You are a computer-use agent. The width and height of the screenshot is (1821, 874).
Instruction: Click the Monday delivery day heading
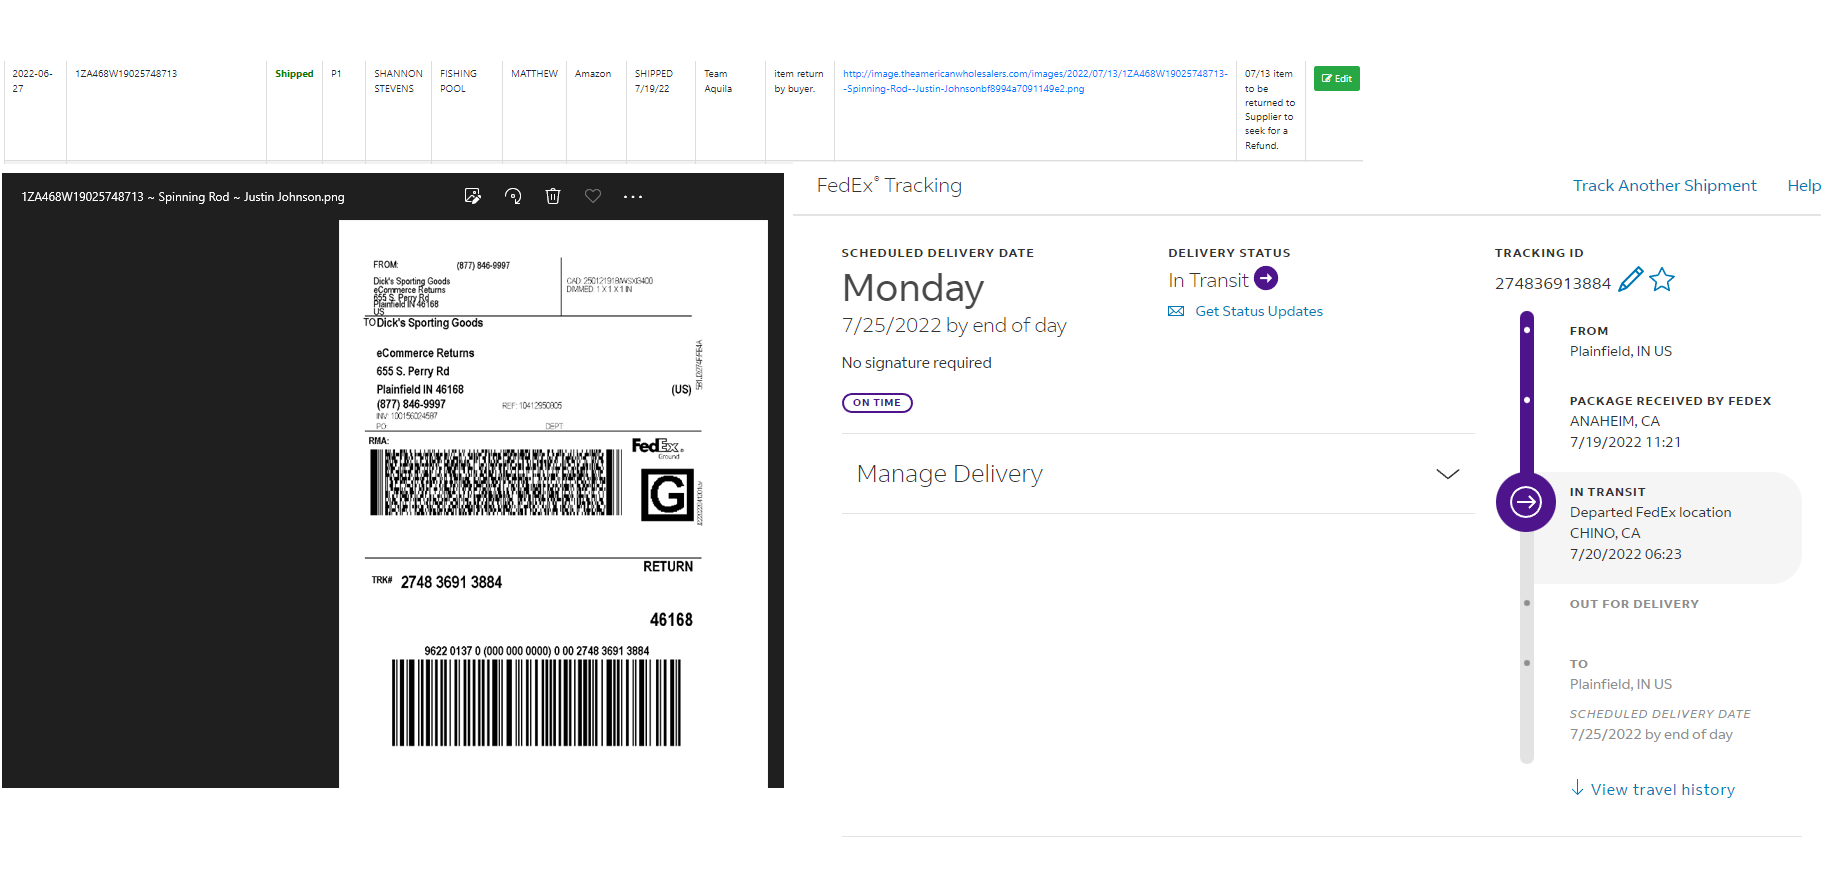[913, 288]
